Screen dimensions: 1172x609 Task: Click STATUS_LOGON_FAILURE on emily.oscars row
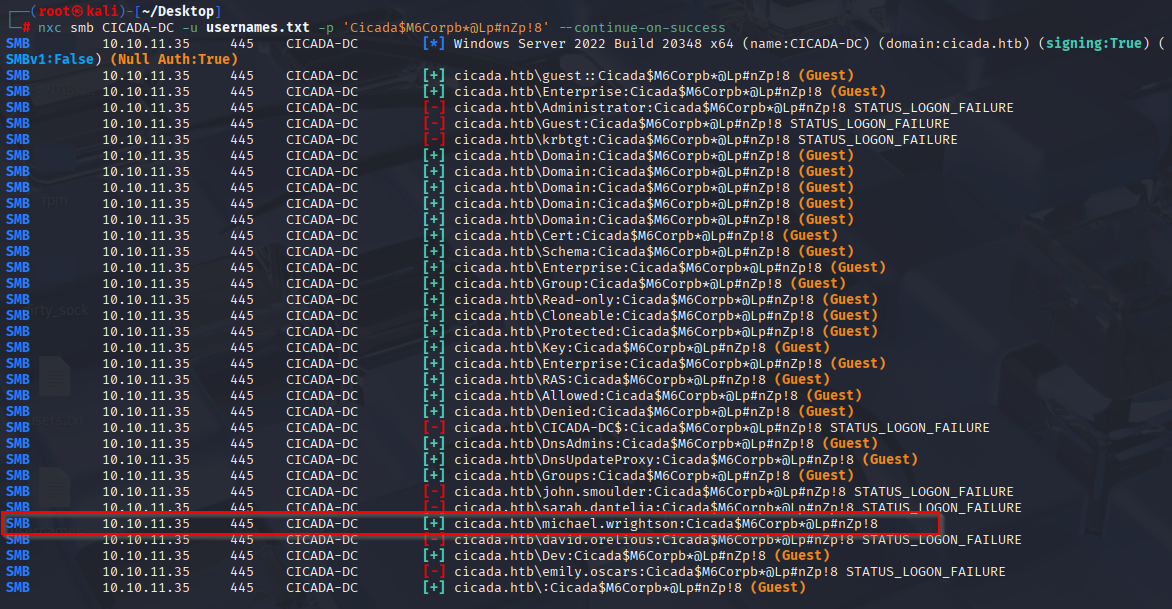(x=925, y=572)
